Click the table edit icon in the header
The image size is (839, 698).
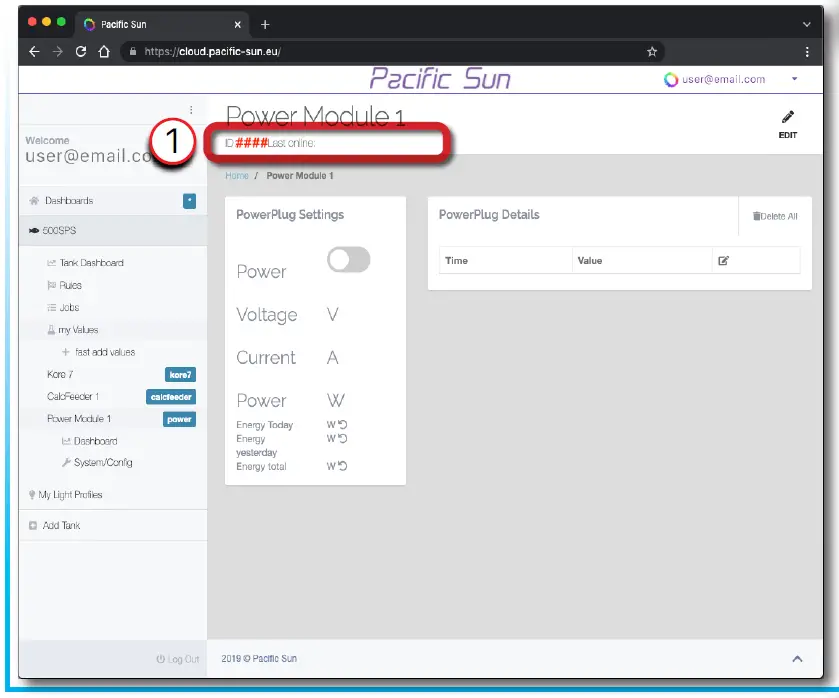point(723,261)
